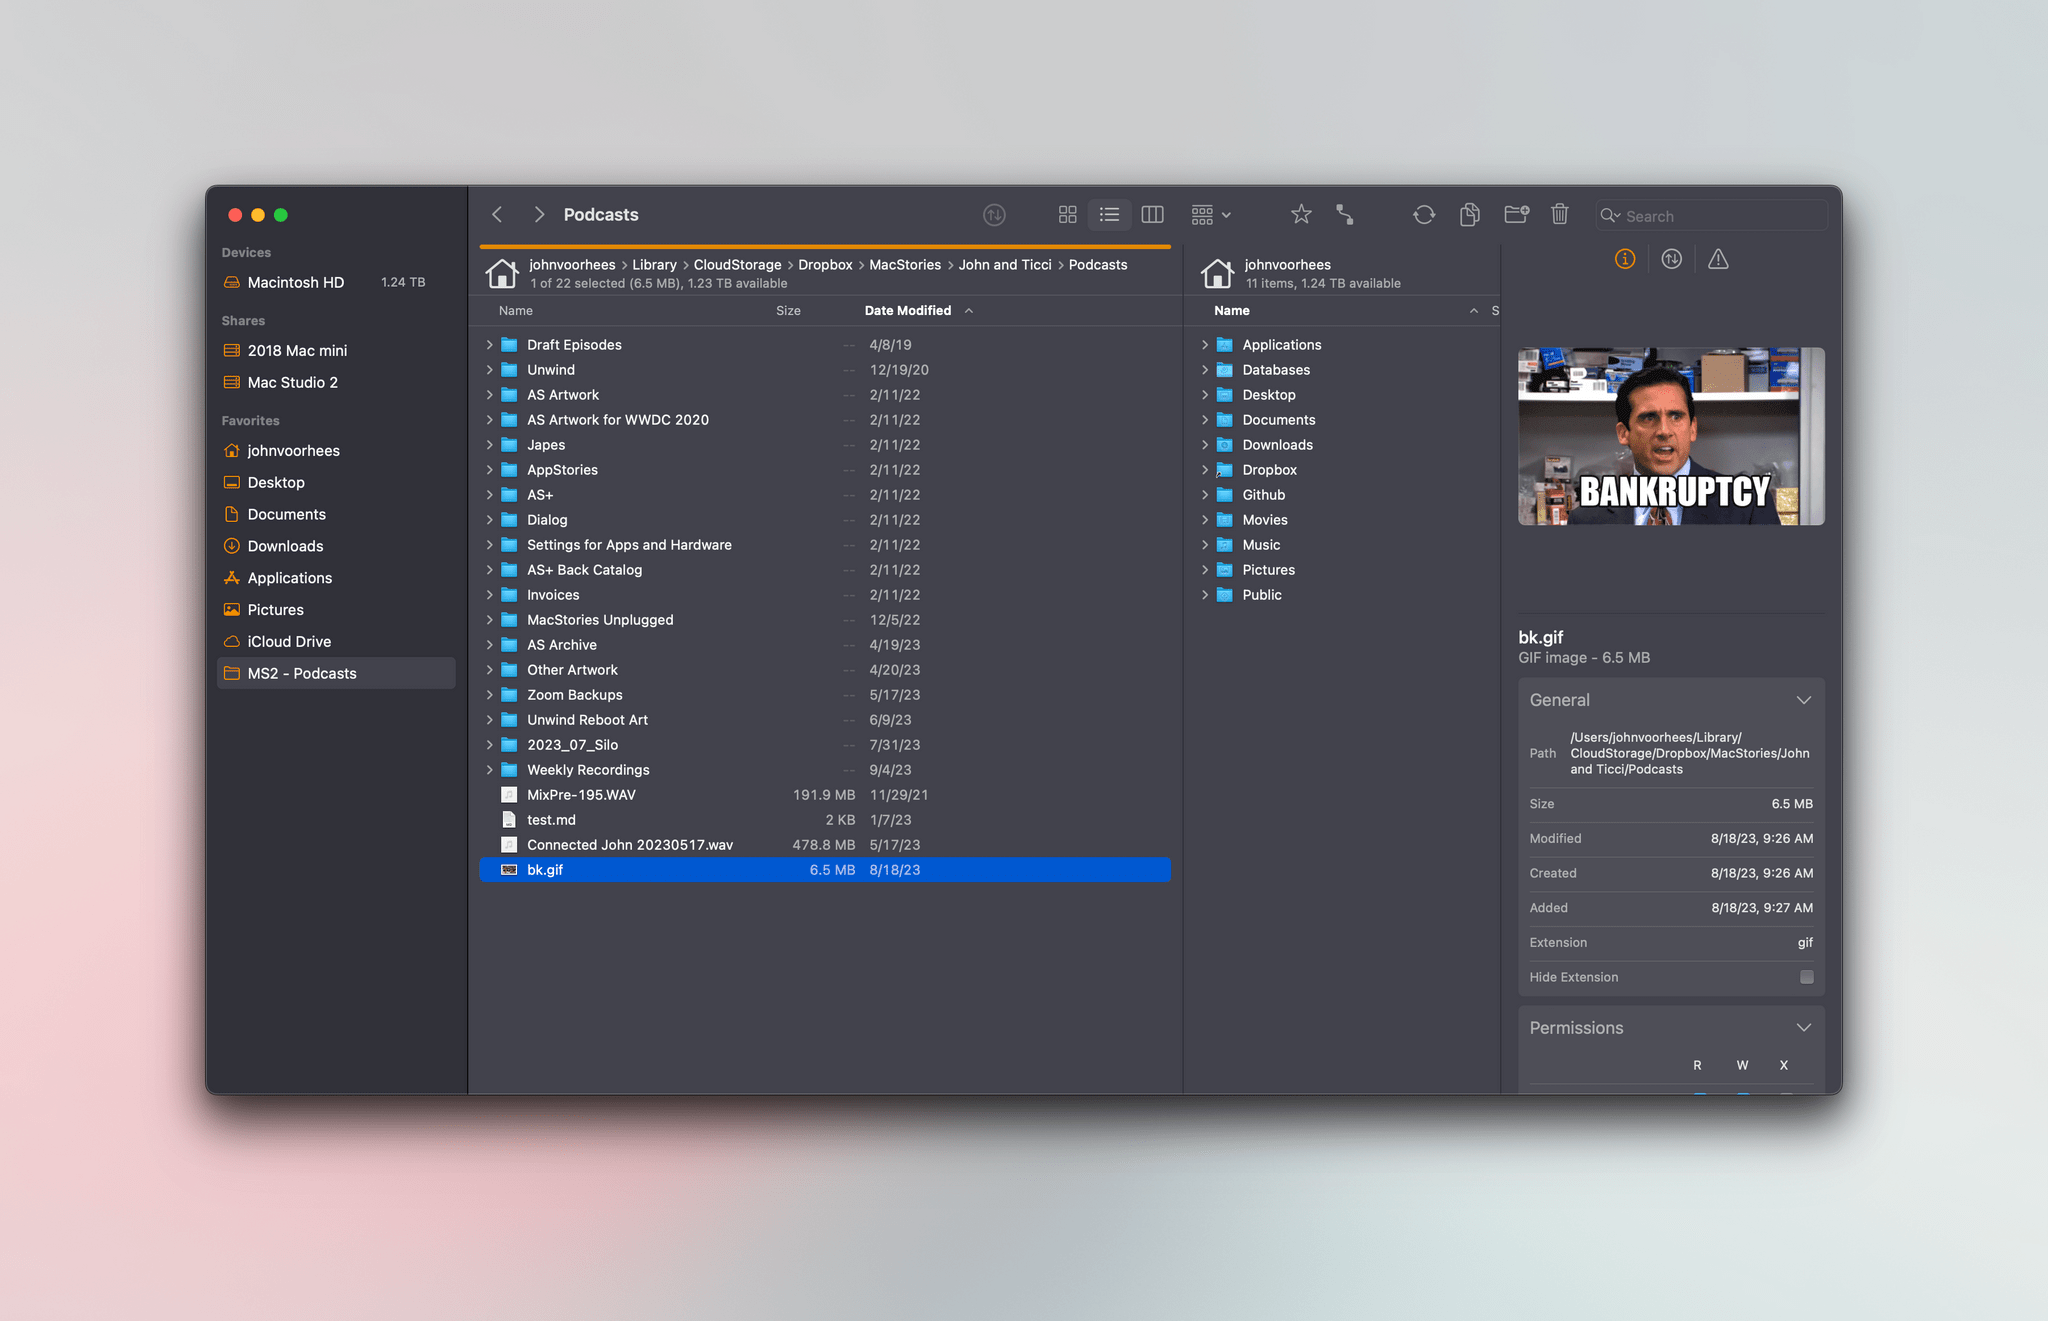Screen dimensions: 2048x1321
Task: Open Desktop in sidebar Favorites
Action: coord(335,483)
